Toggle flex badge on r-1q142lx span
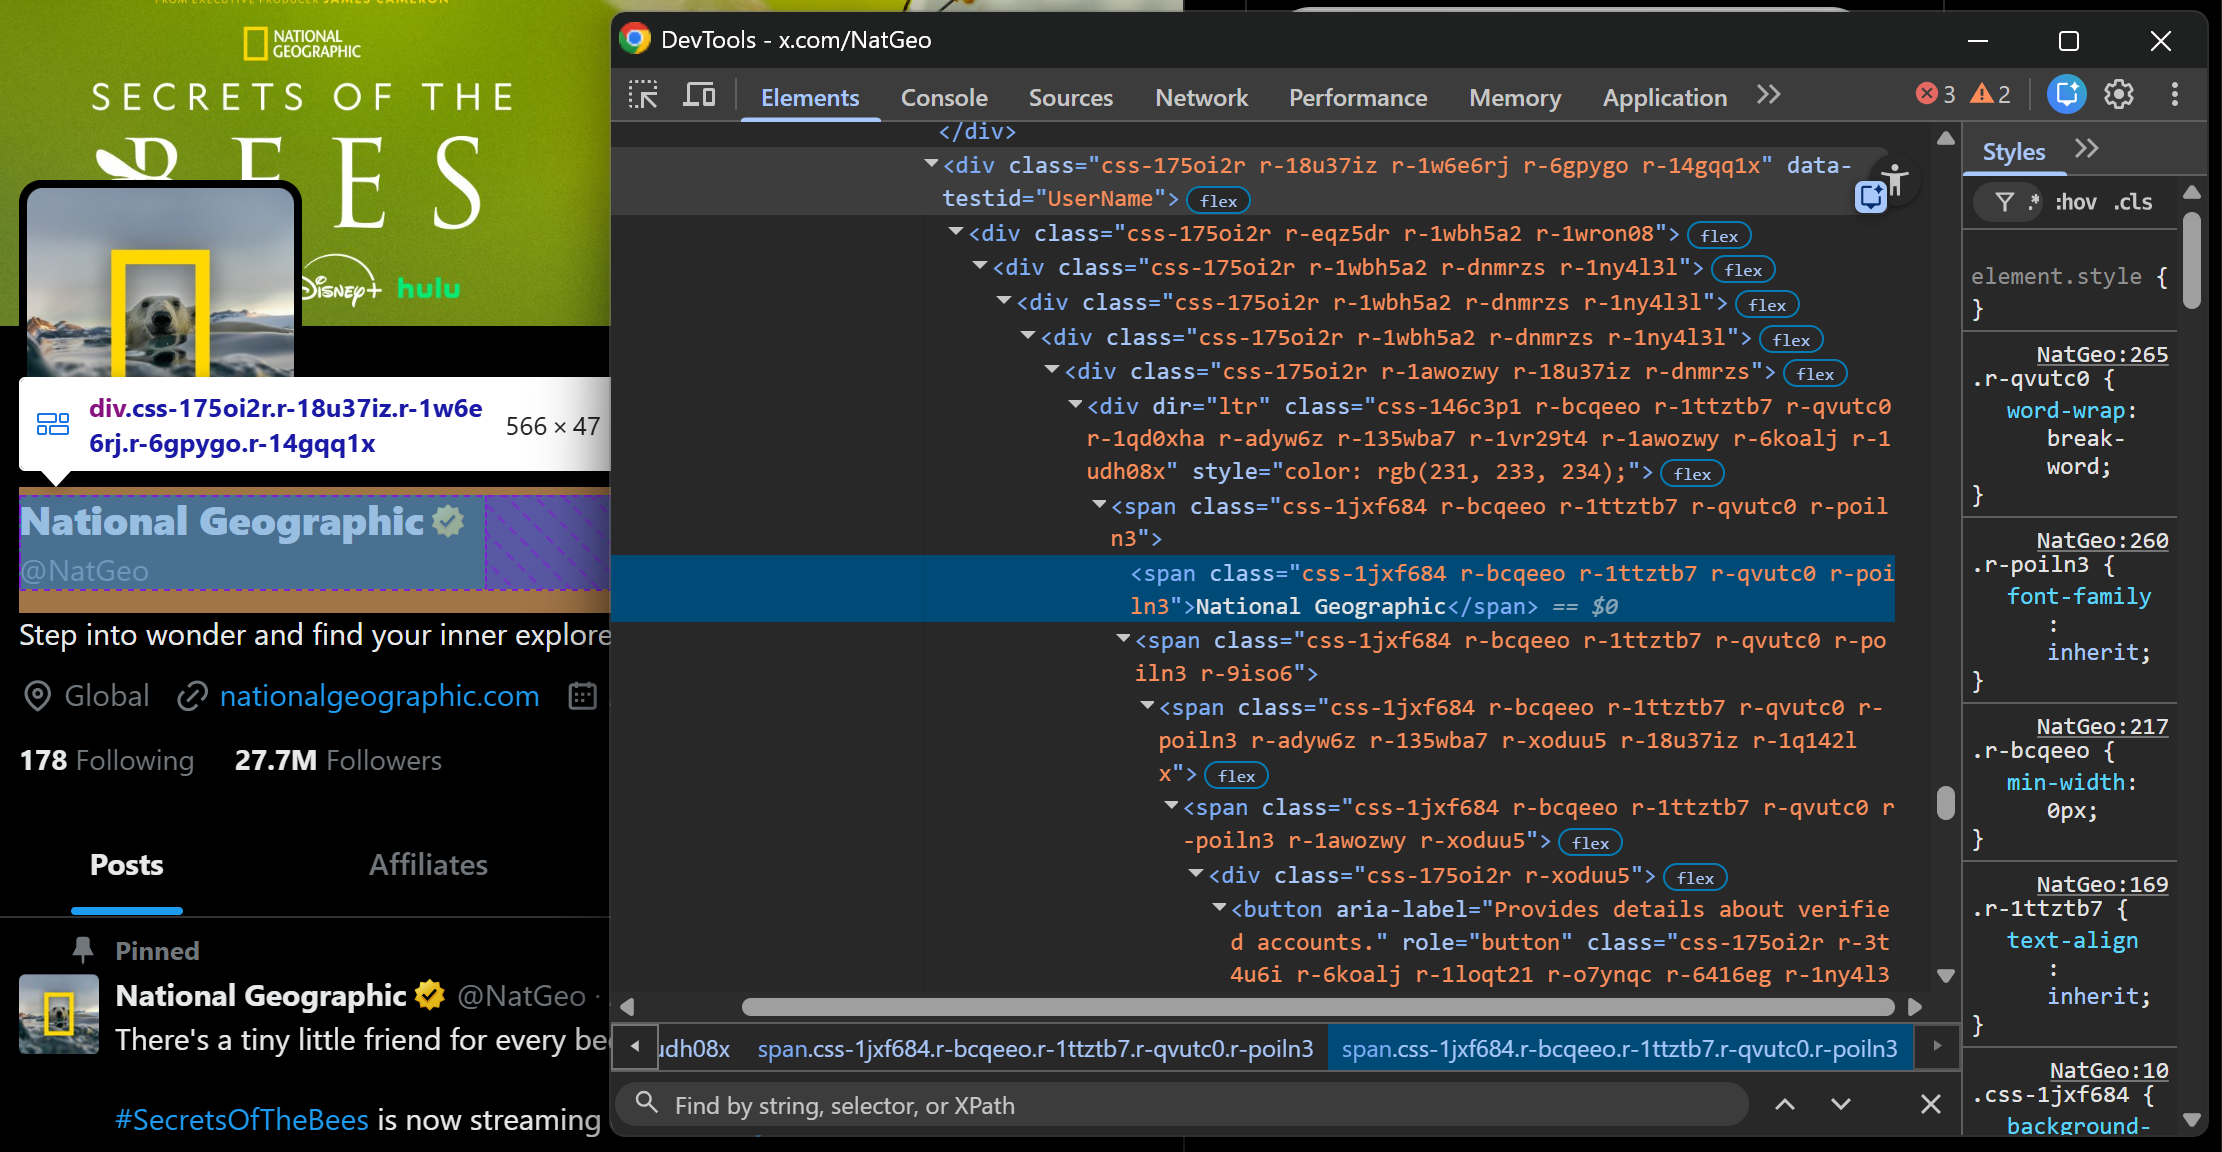Screen dimensions: 2222x1152 (1236, 775)
